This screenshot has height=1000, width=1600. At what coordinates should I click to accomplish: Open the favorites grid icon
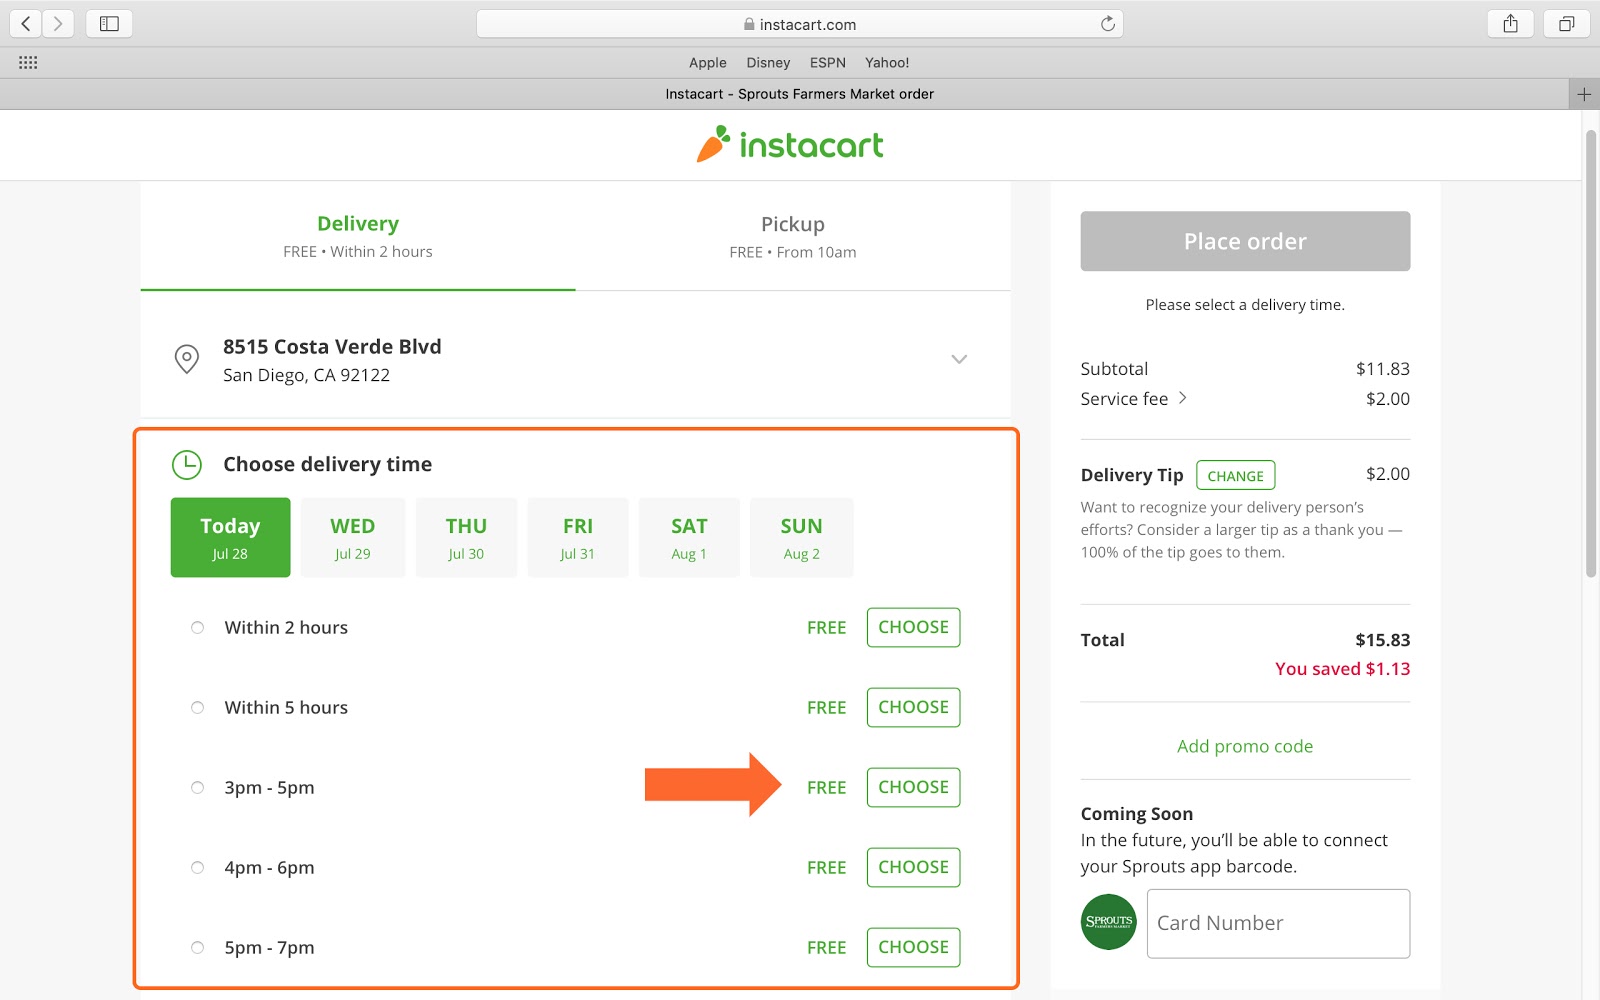point(28,62)
